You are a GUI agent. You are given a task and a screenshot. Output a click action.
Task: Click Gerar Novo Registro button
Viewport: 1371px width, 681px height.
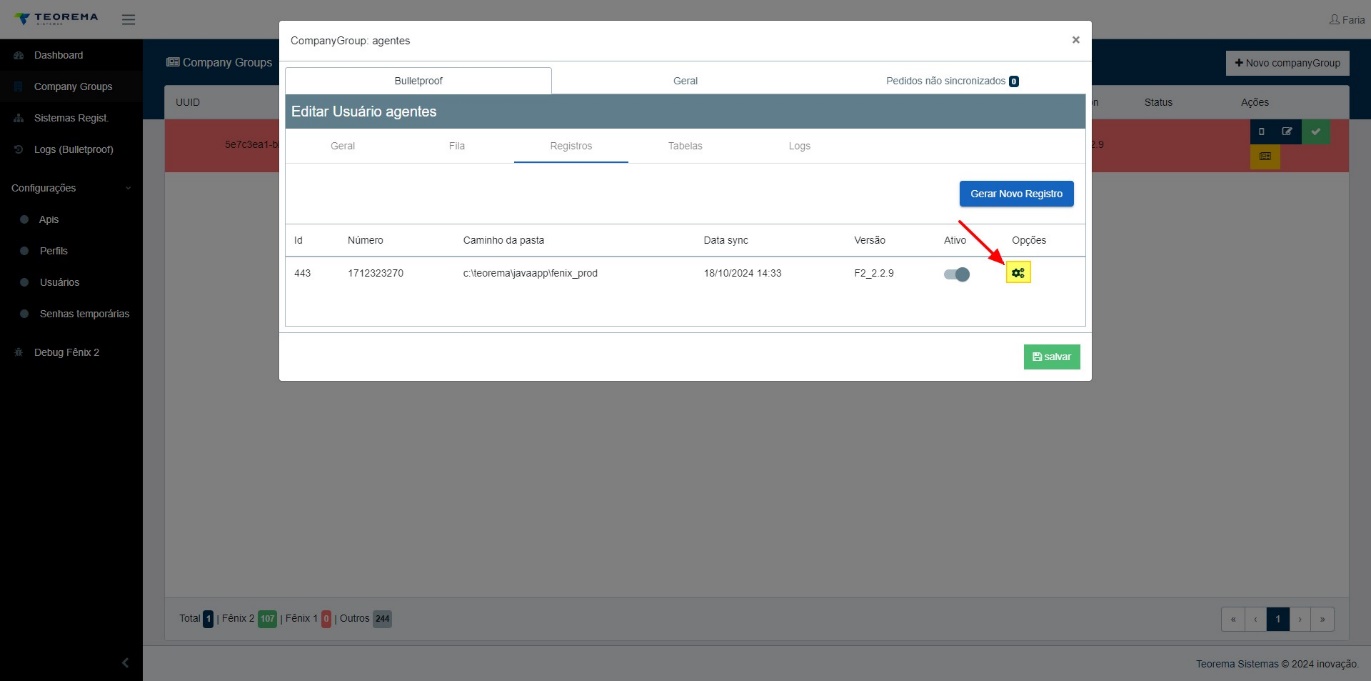1016,194
